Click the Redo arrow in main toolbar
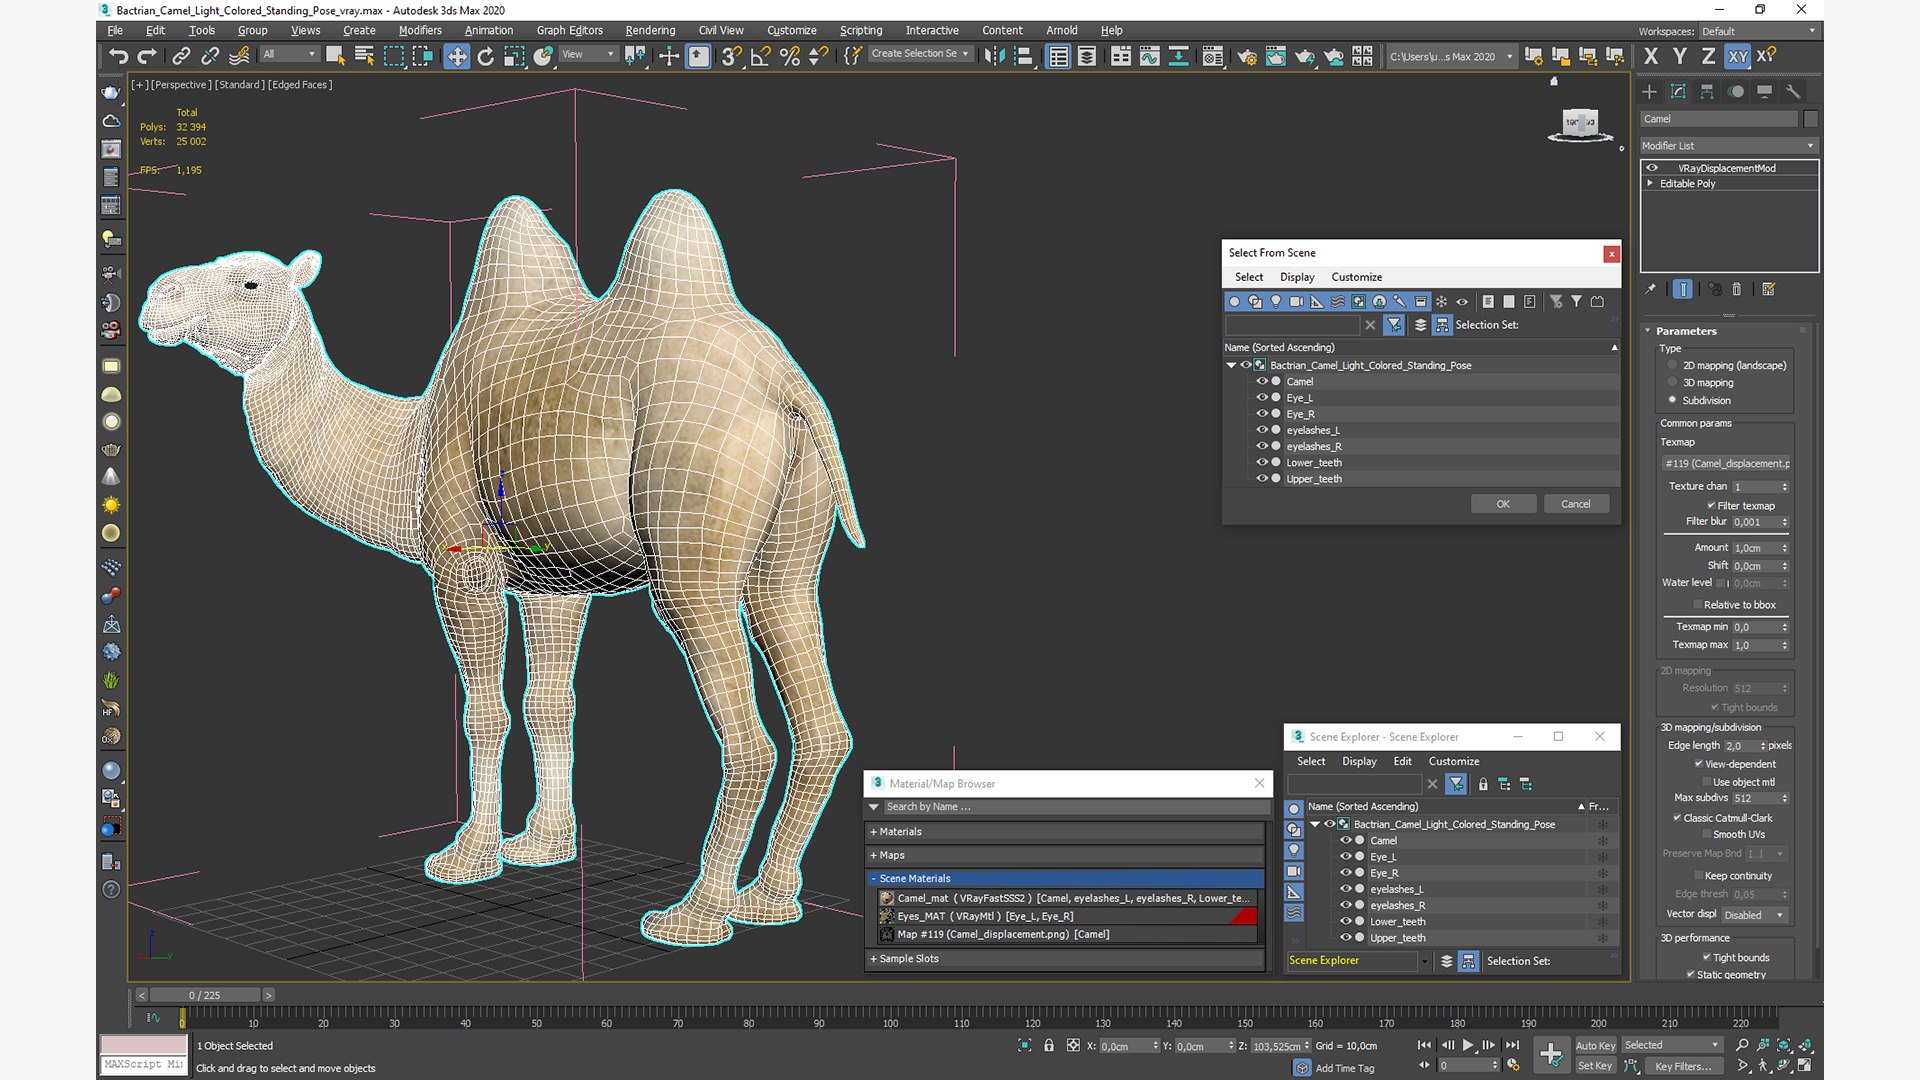This screenshot has height=1080, width=1920. pyautogui.click(x=147, y=56)
